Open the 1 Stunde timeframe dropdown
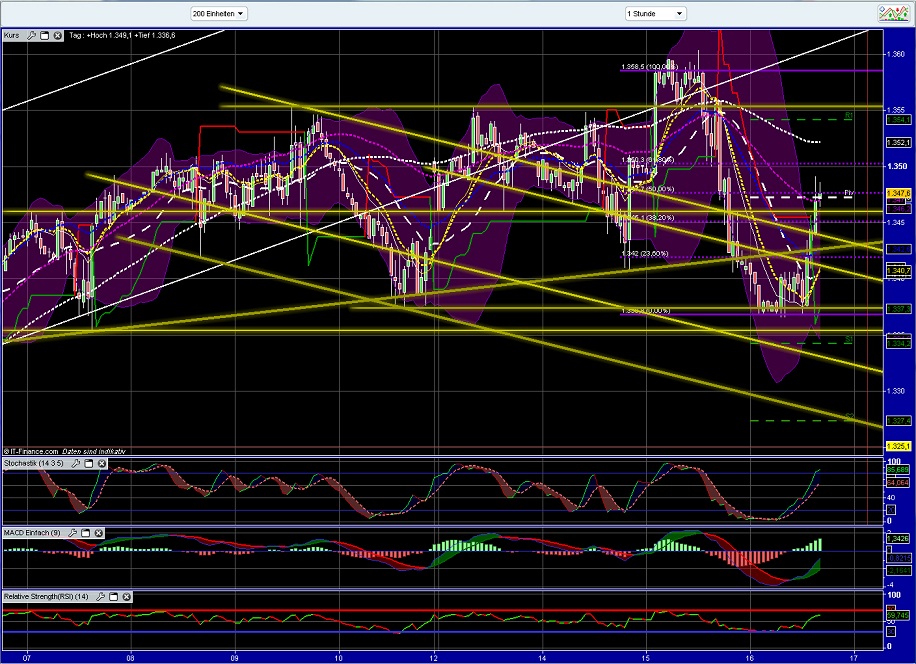The width and height of the screenshot is (916, 664). click(x=655, y=13)
